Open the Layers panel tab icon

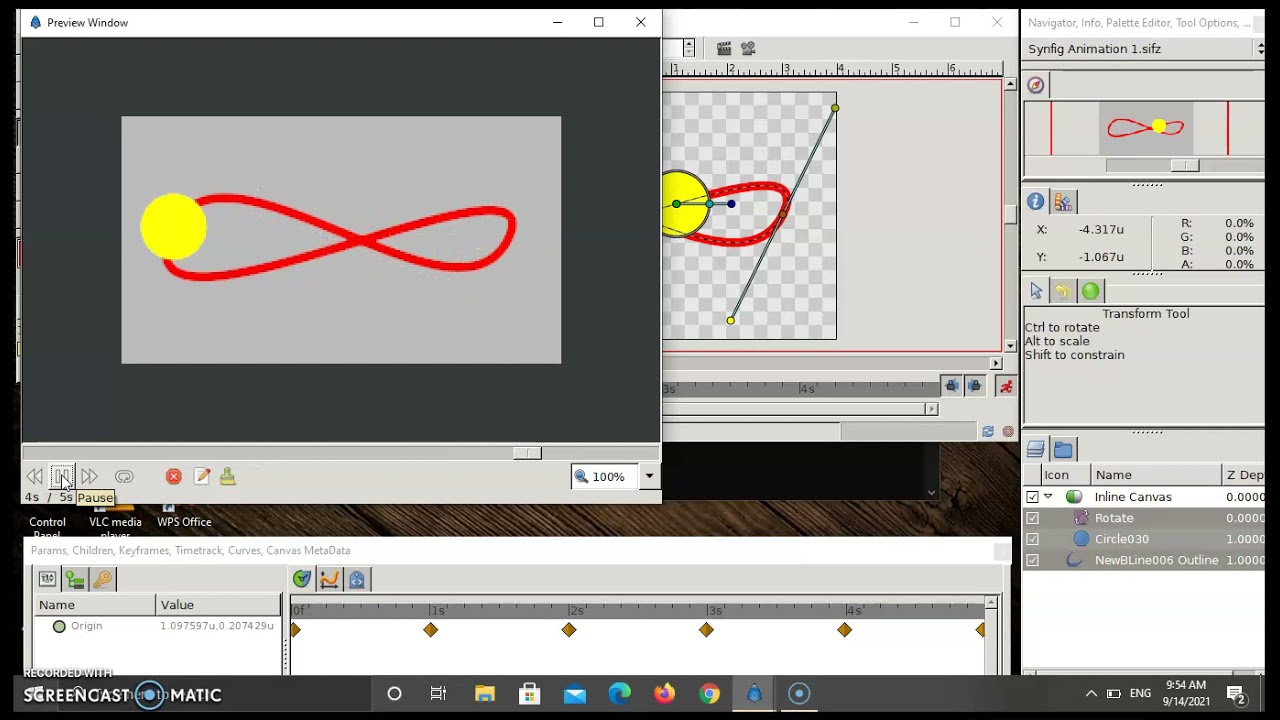click(1036, 450)
